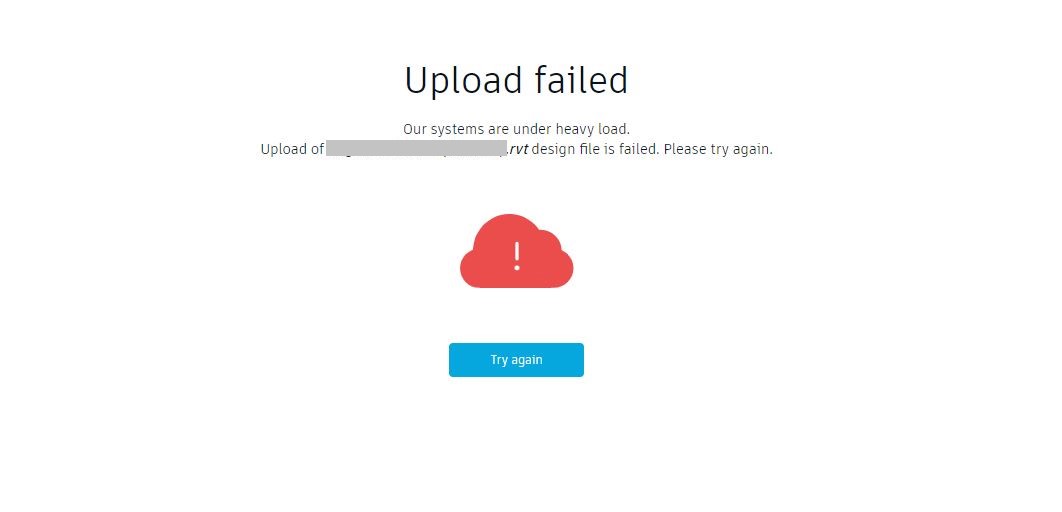The image size is (1062, 512).
Task: Click the 'Please try again.' sentence
Action: (718, 149)
